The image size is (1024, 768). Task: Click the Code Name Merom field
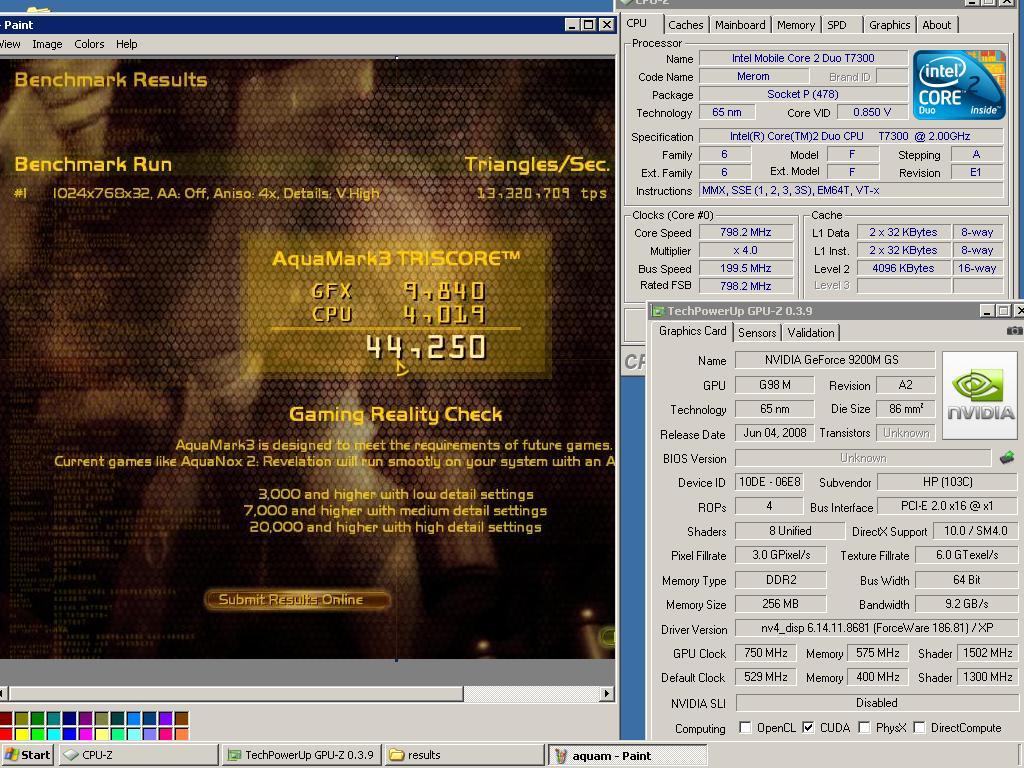pos(753,76)
